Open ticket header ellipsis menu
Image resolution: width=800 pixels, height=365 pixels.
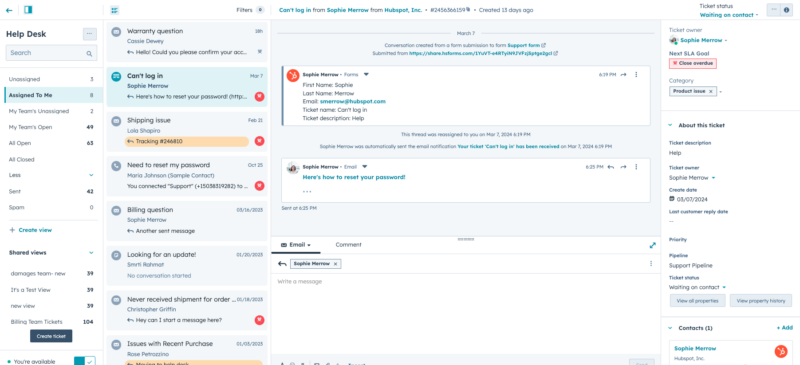(773, 10)
